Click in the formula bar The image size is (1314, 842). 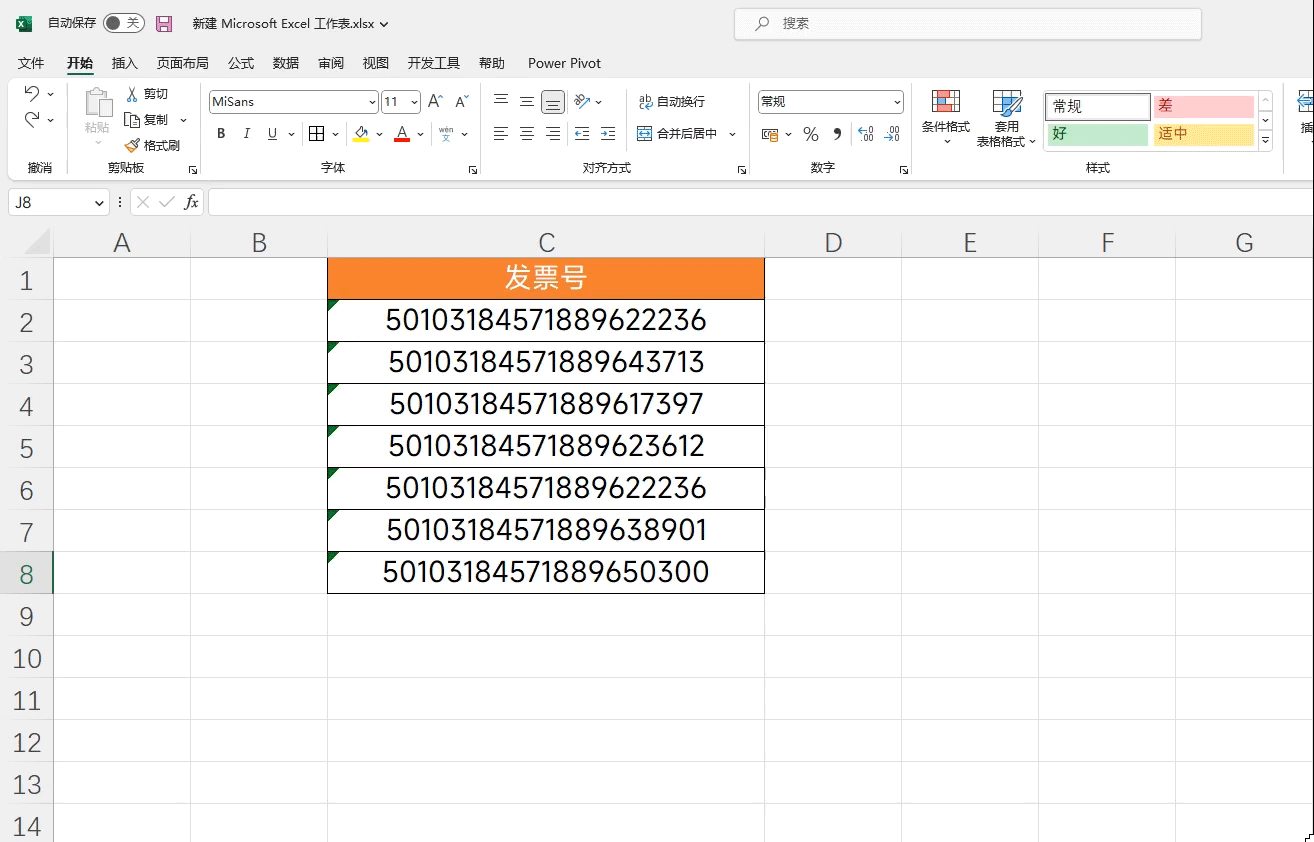tap(760, 202)
